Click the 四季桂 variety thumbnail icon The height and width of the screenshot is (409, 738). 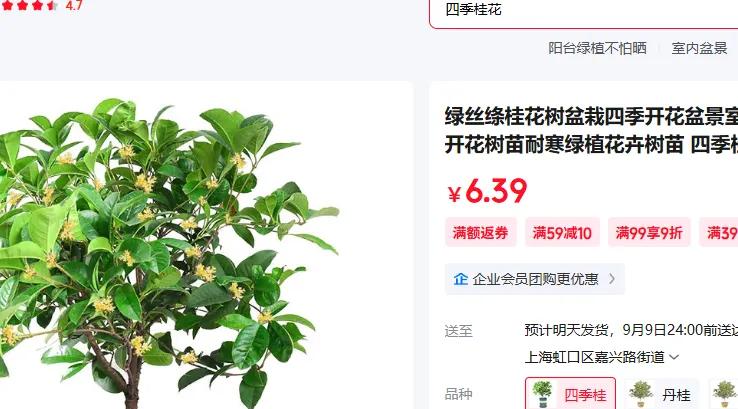click(x=542, y=394)
